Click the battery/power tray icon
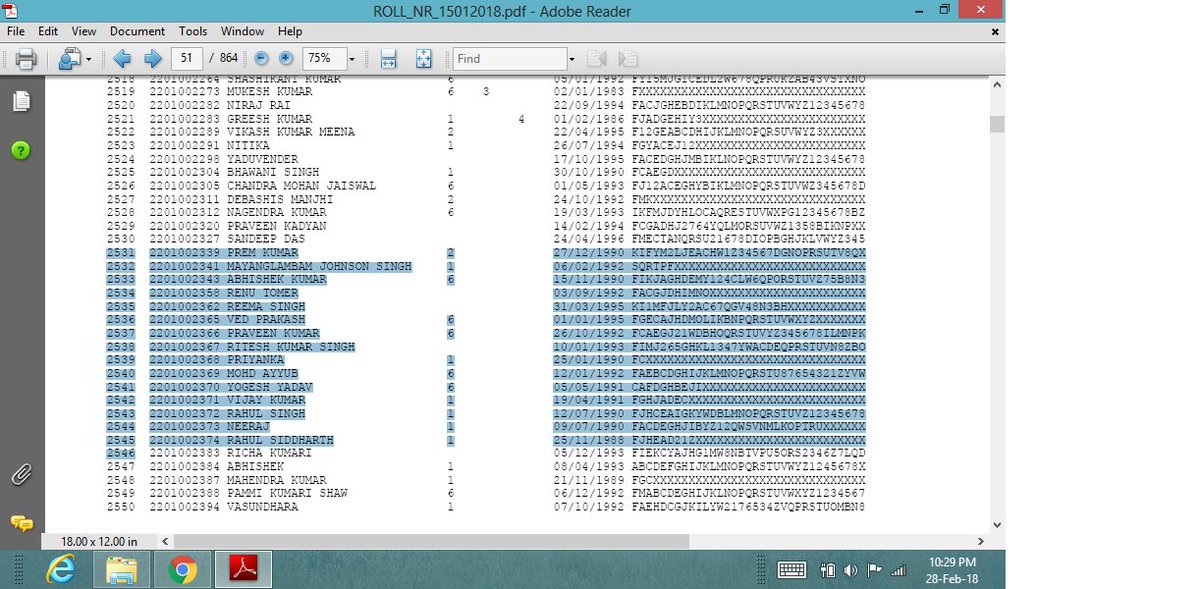 [x=828, y=570]
